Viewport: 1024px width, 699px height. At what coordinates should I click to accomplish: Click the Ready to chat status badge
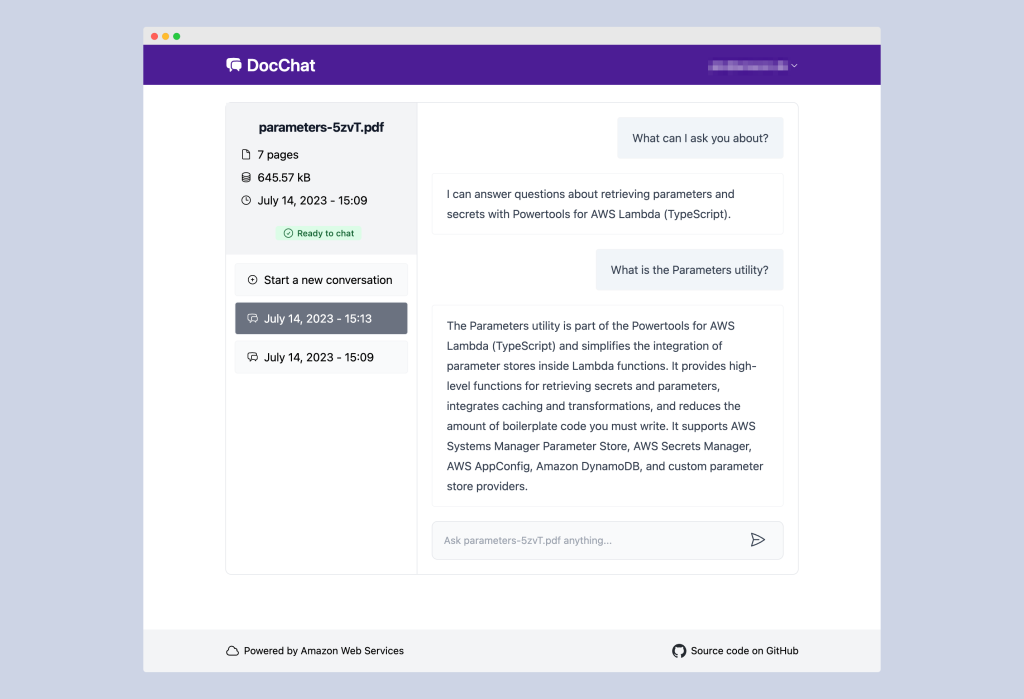[x=318, y=233]
